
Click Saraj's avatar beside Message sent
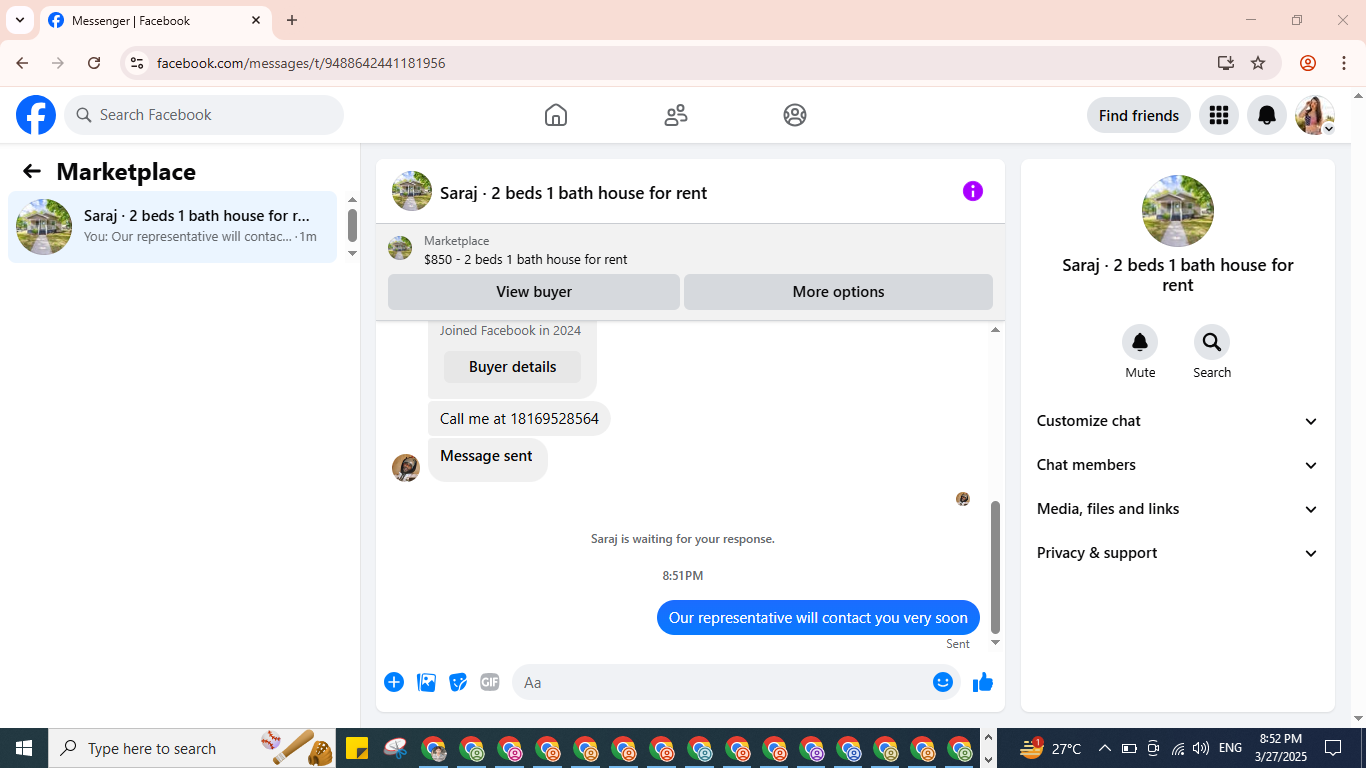[x=406, y=468]
